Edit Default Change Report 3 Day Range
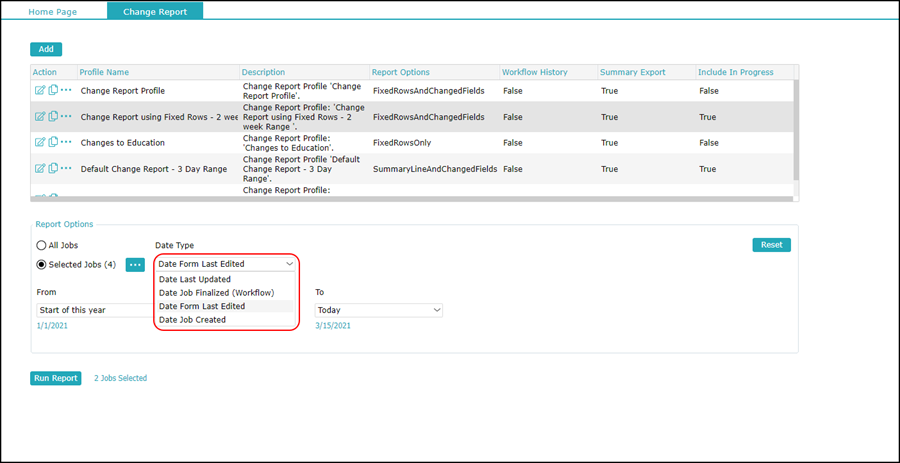The image size is (900, 463). (40, 169)
